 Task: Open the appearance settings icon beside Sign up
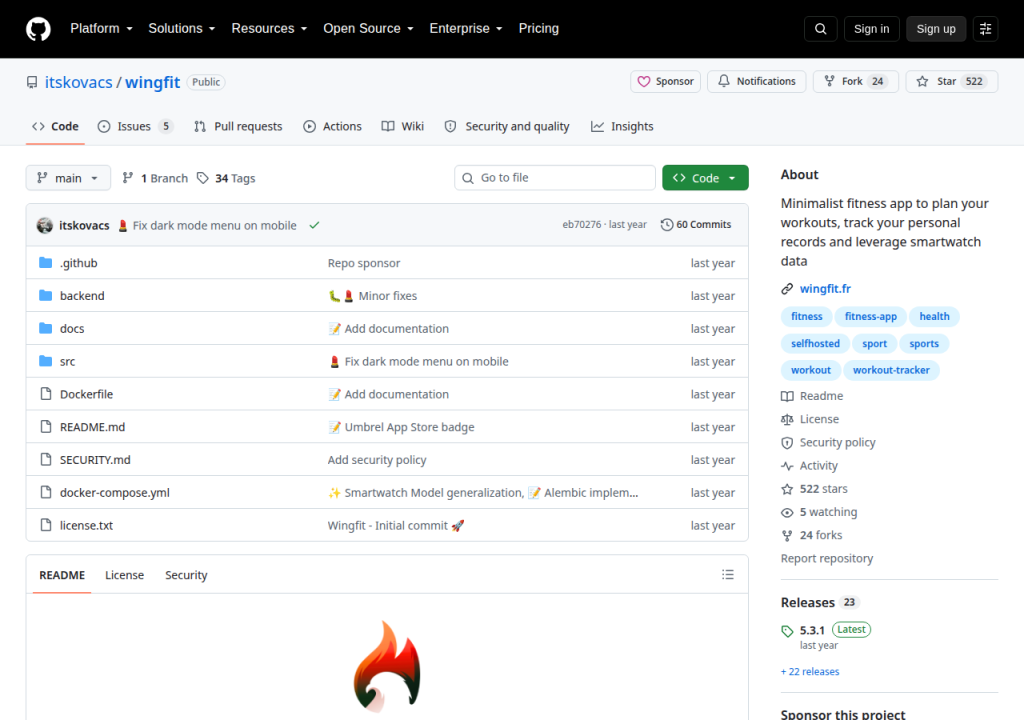pos(985,29)
